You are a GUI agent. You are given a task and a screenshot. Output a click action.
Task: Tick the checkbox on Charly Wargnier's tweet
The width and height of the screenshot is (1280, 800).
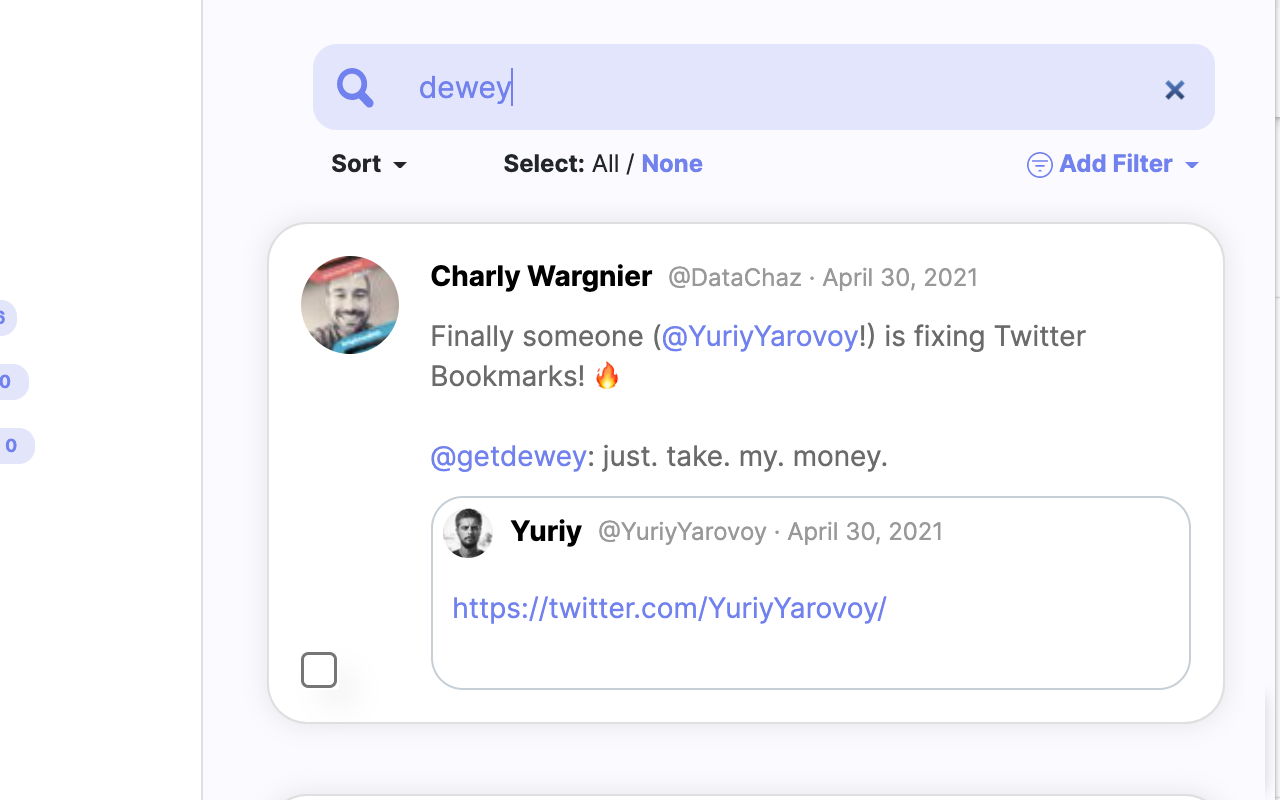tap(319, 670)
